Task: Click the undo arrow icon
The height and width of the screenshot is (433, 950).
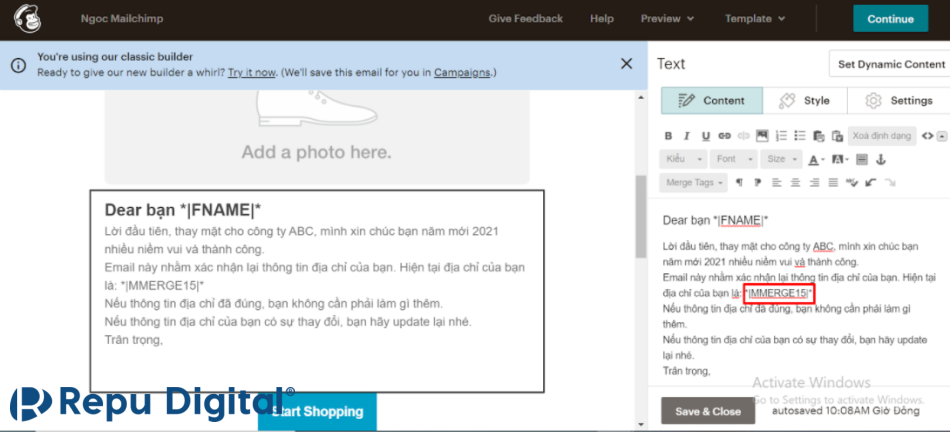Action: tap(870, 183)
